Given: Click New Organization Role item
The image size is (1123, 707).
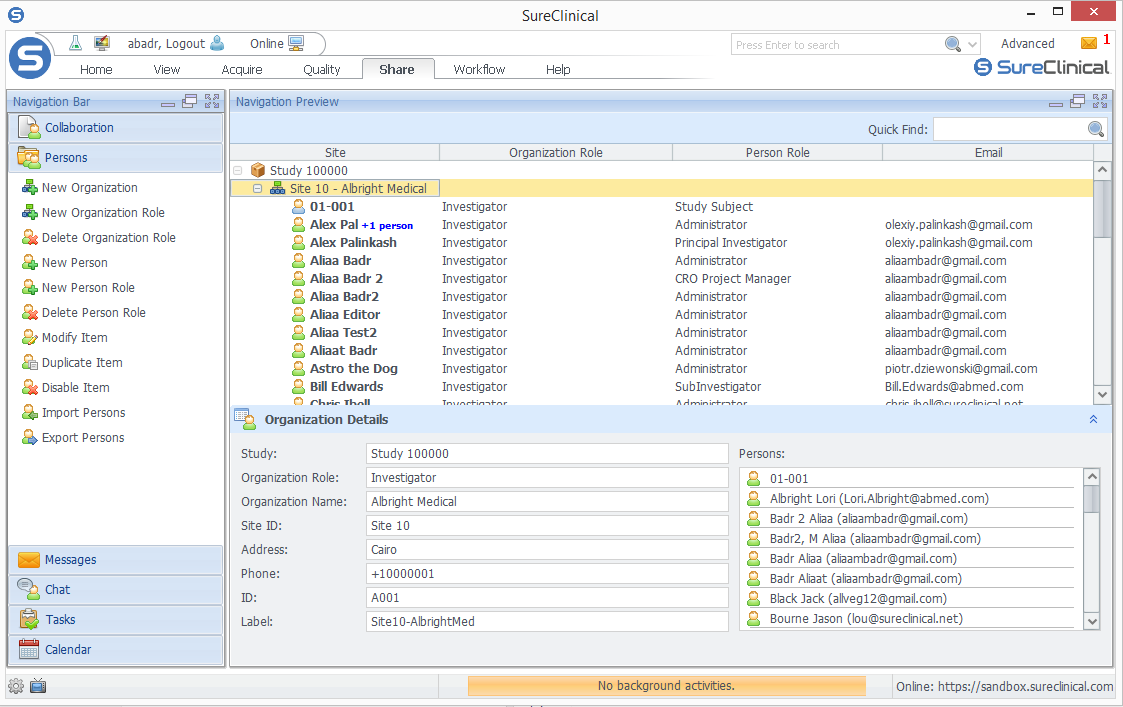Looking at the screenshot, I should [x=103, y=213].
